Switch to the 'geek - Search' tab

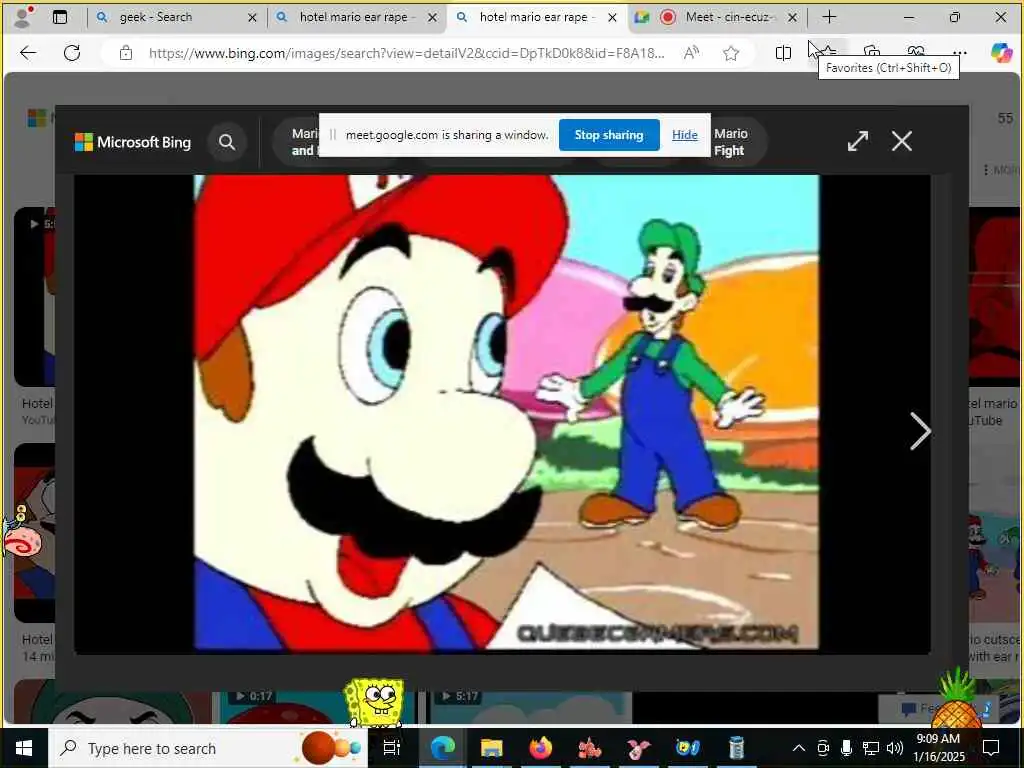[156, 17]
